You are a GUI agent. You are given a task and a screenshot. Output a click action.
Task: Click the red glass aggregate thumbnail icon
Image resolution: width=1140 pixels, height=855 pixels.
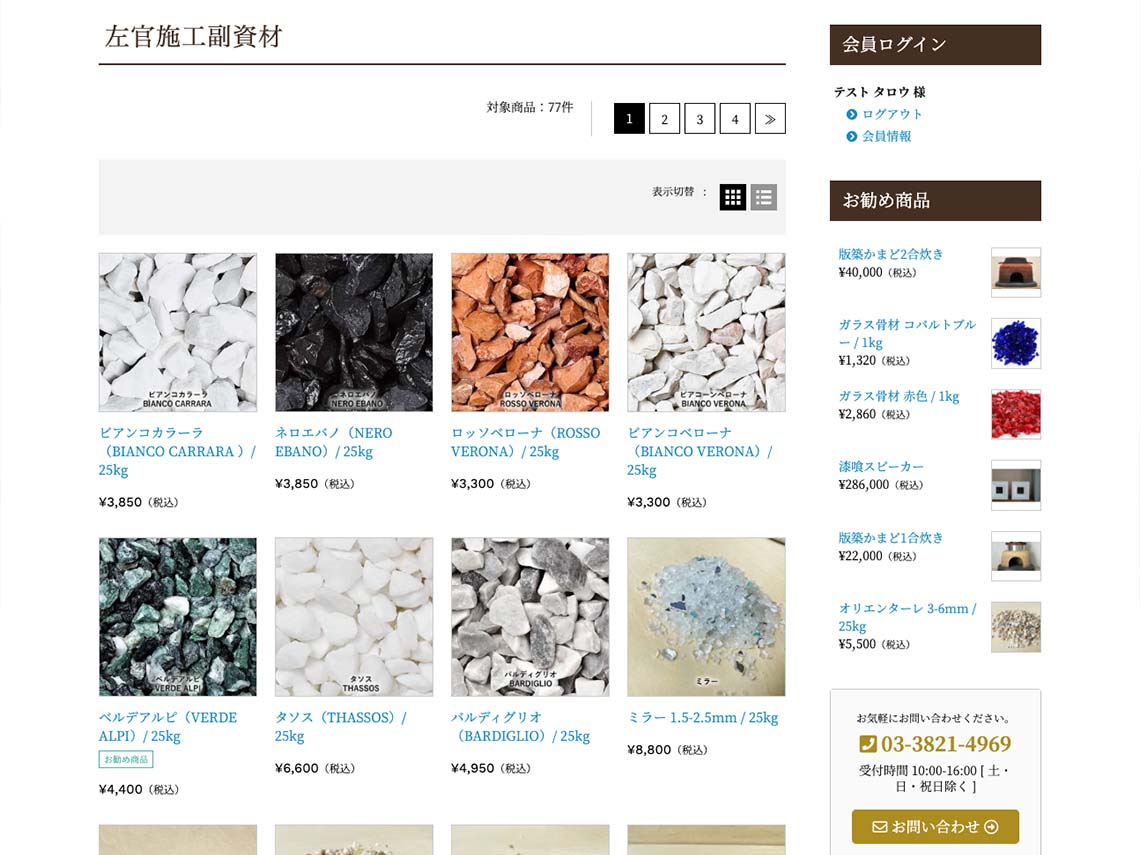[1015, 414]
